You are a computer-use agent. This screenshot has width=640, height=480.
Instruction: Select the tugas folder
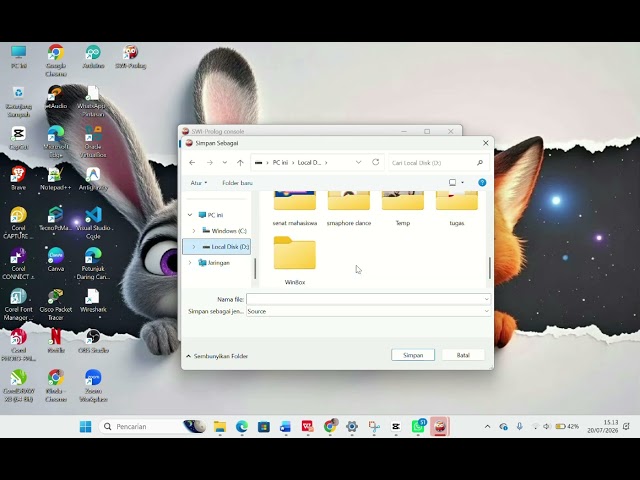tap(457, 209)
